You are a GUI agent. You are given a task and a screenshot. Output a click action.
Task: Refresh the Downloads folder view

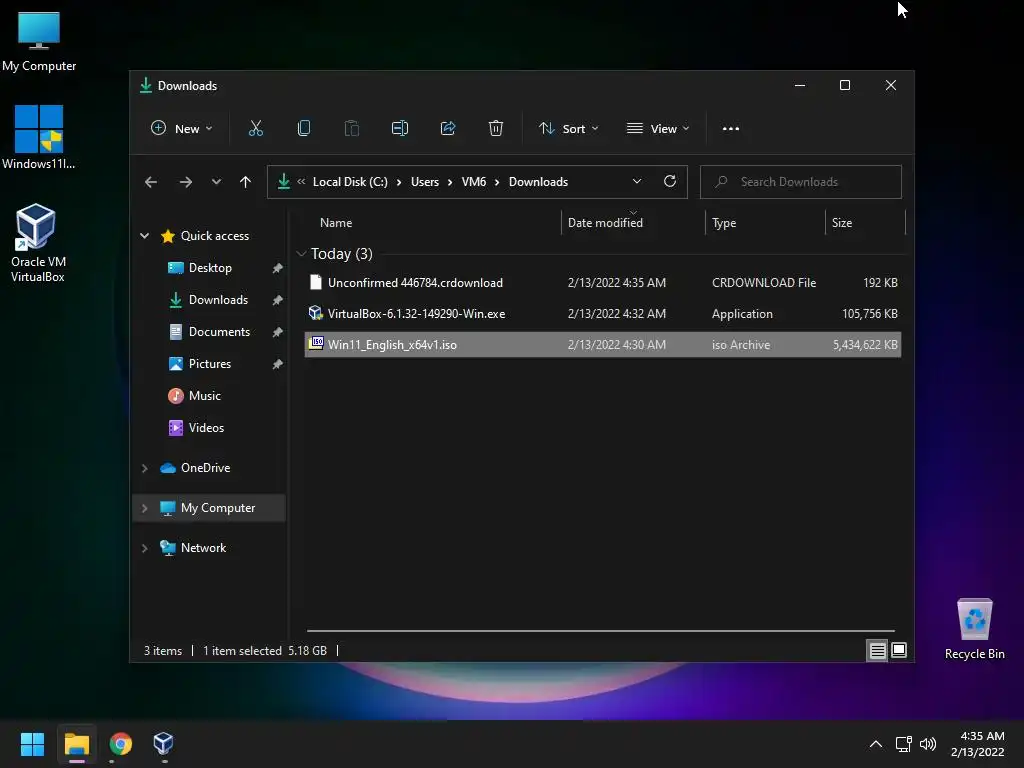click(669, 182)
